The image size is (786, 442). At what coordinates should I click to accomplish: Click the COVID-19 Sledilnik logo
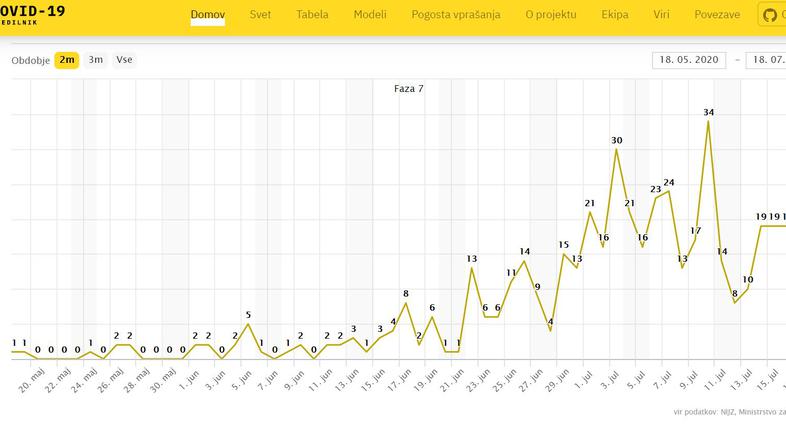pyautogui.click(x=33, y=16)
